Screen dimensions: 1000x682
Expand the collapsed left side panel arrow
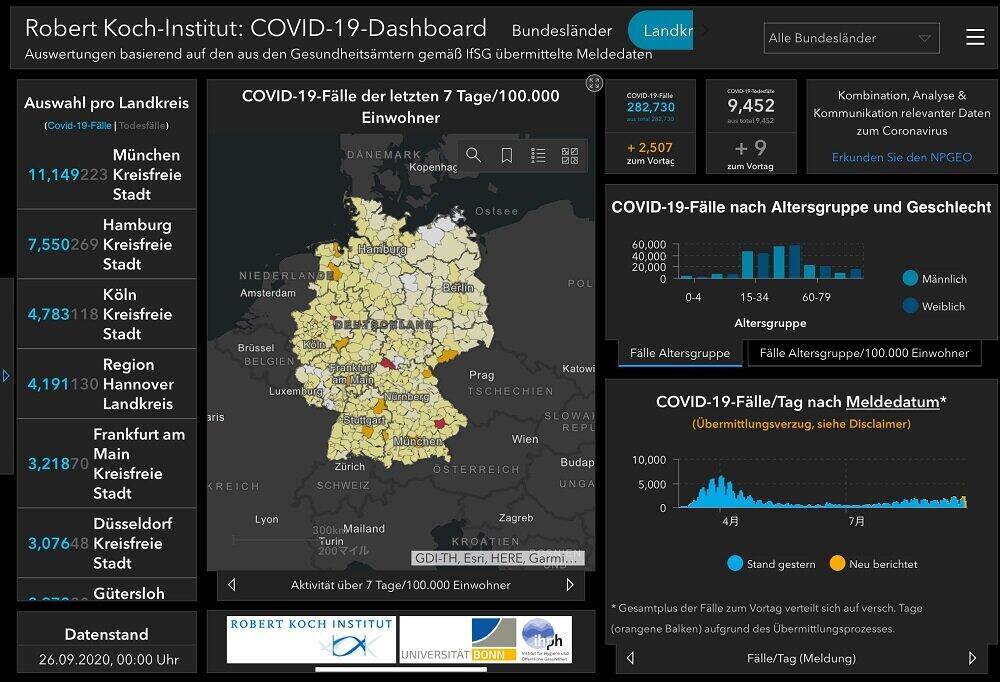coord(6,376)
